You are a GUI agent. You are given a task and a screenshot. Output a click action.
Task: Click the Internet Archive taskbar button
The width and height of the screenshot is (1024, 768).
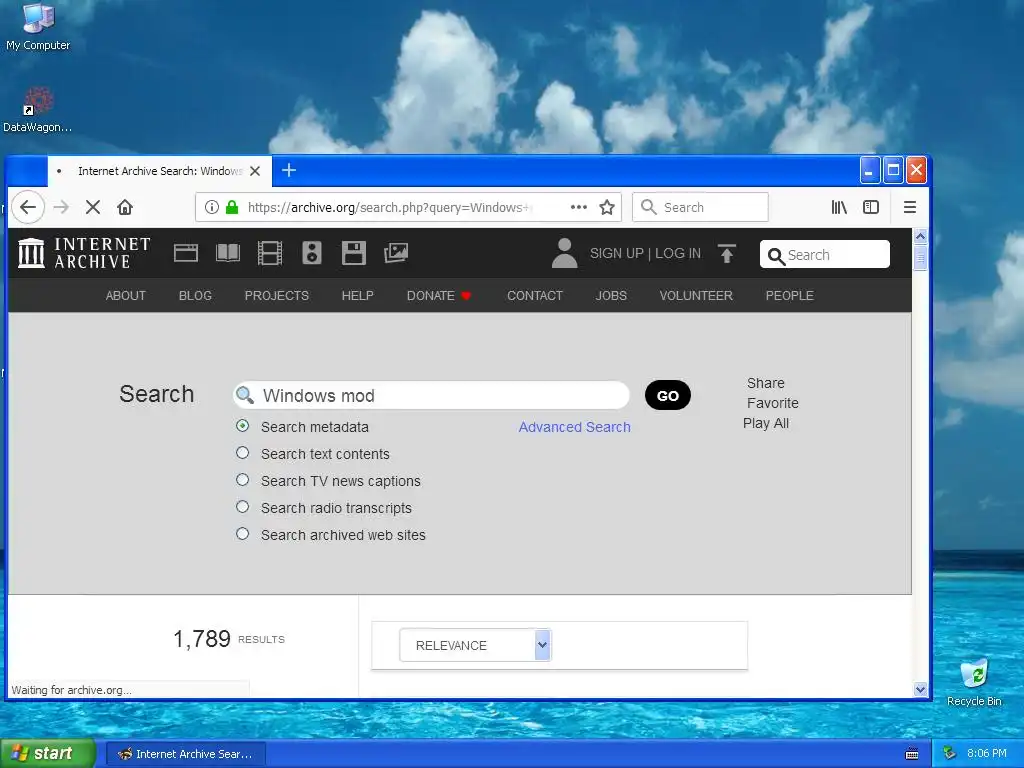pos(185,754)
